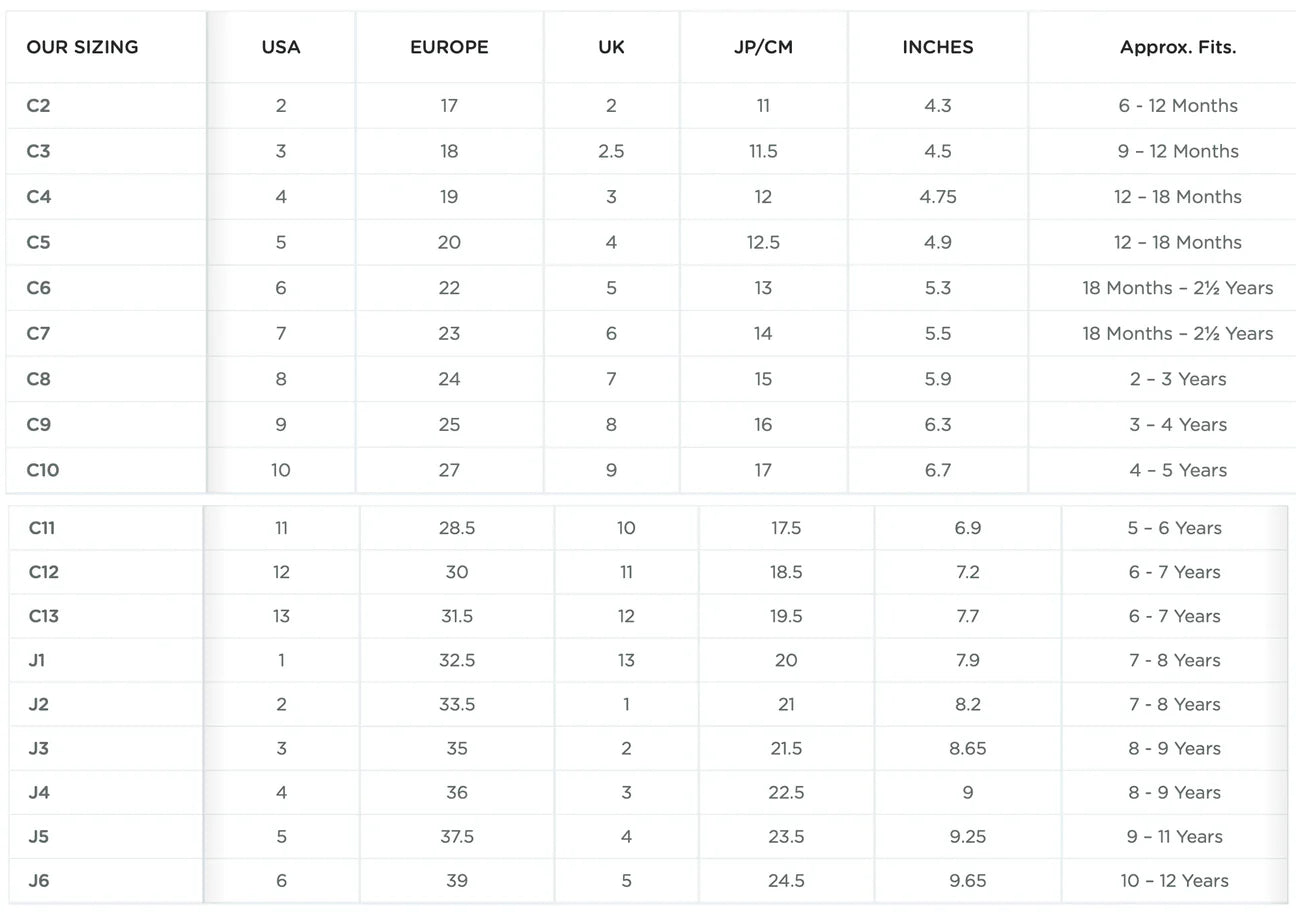This screenshot has height=912, width=1296.
Task: Click the UK column header
Action: (611, 47)
